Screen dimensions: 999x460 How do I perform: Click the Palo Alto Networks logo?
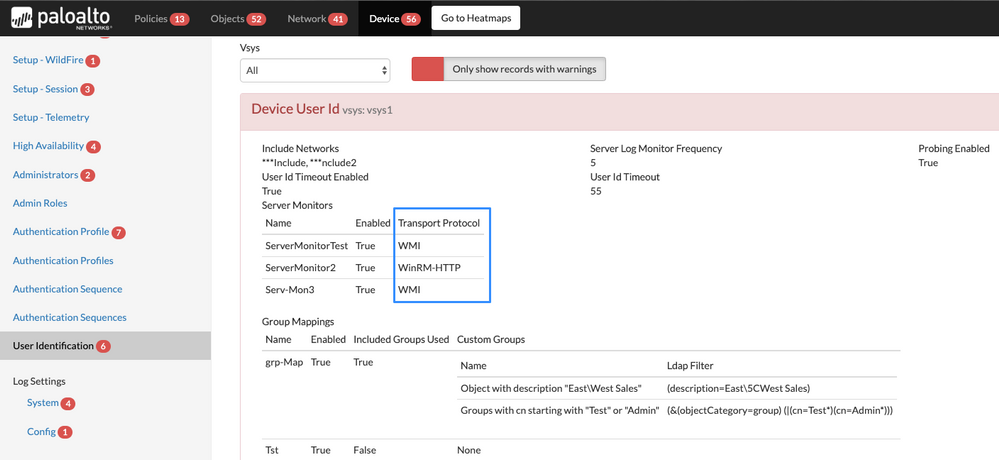coord(61,18)
